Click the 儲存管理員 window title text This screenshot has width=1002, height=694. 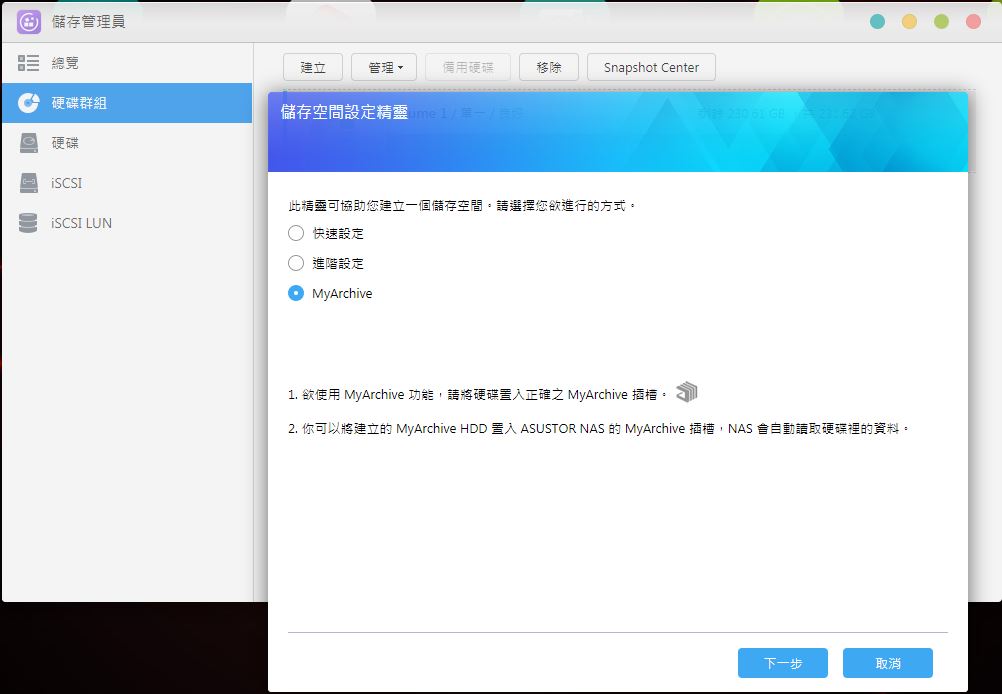point(88,22)
